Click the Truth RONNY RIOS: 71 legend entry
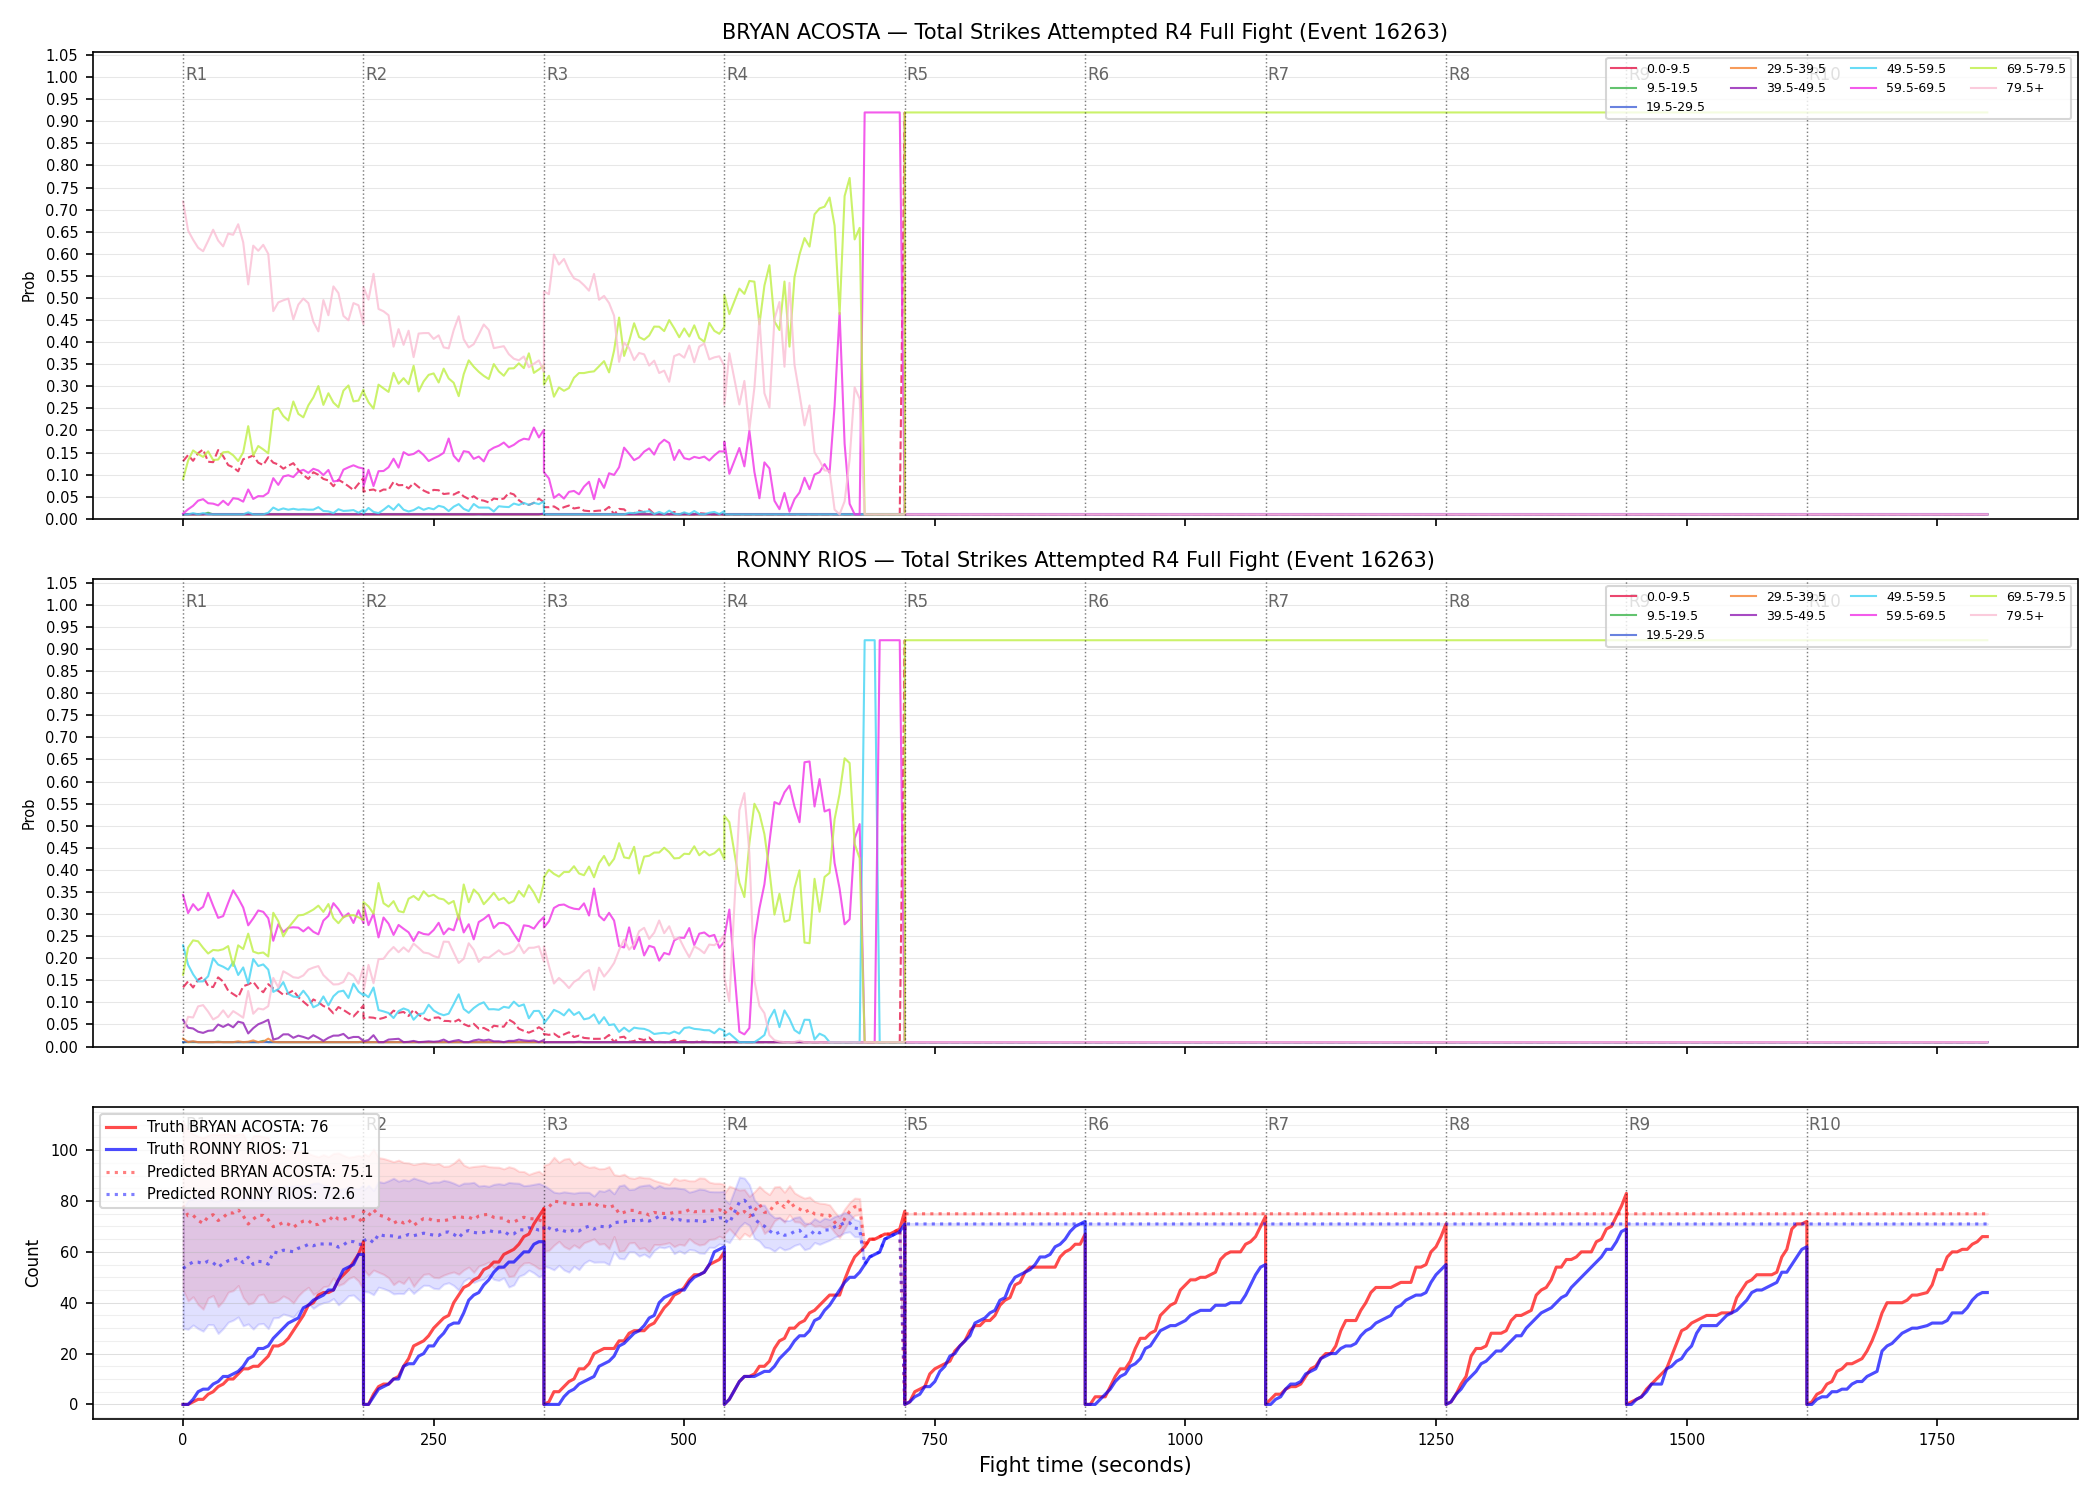Screen dimensions: 2100x1500 tap(207, 1149)
